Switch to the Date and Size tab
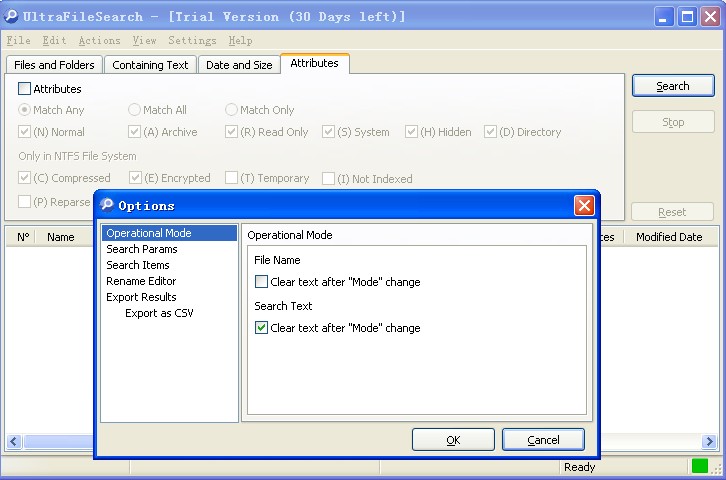The image size is (726, 480). [239, 65]
